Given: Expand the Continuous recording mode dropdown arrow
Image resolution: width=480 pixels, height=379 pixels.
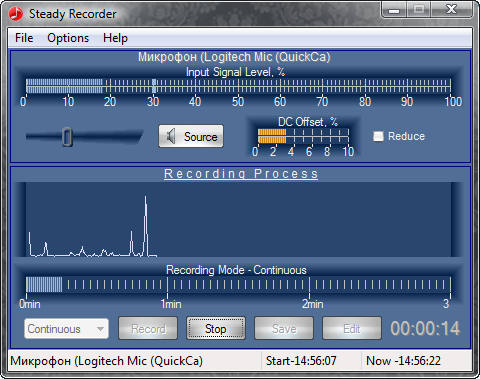Looking at the screenshot, I should click(x=100, y=329).
